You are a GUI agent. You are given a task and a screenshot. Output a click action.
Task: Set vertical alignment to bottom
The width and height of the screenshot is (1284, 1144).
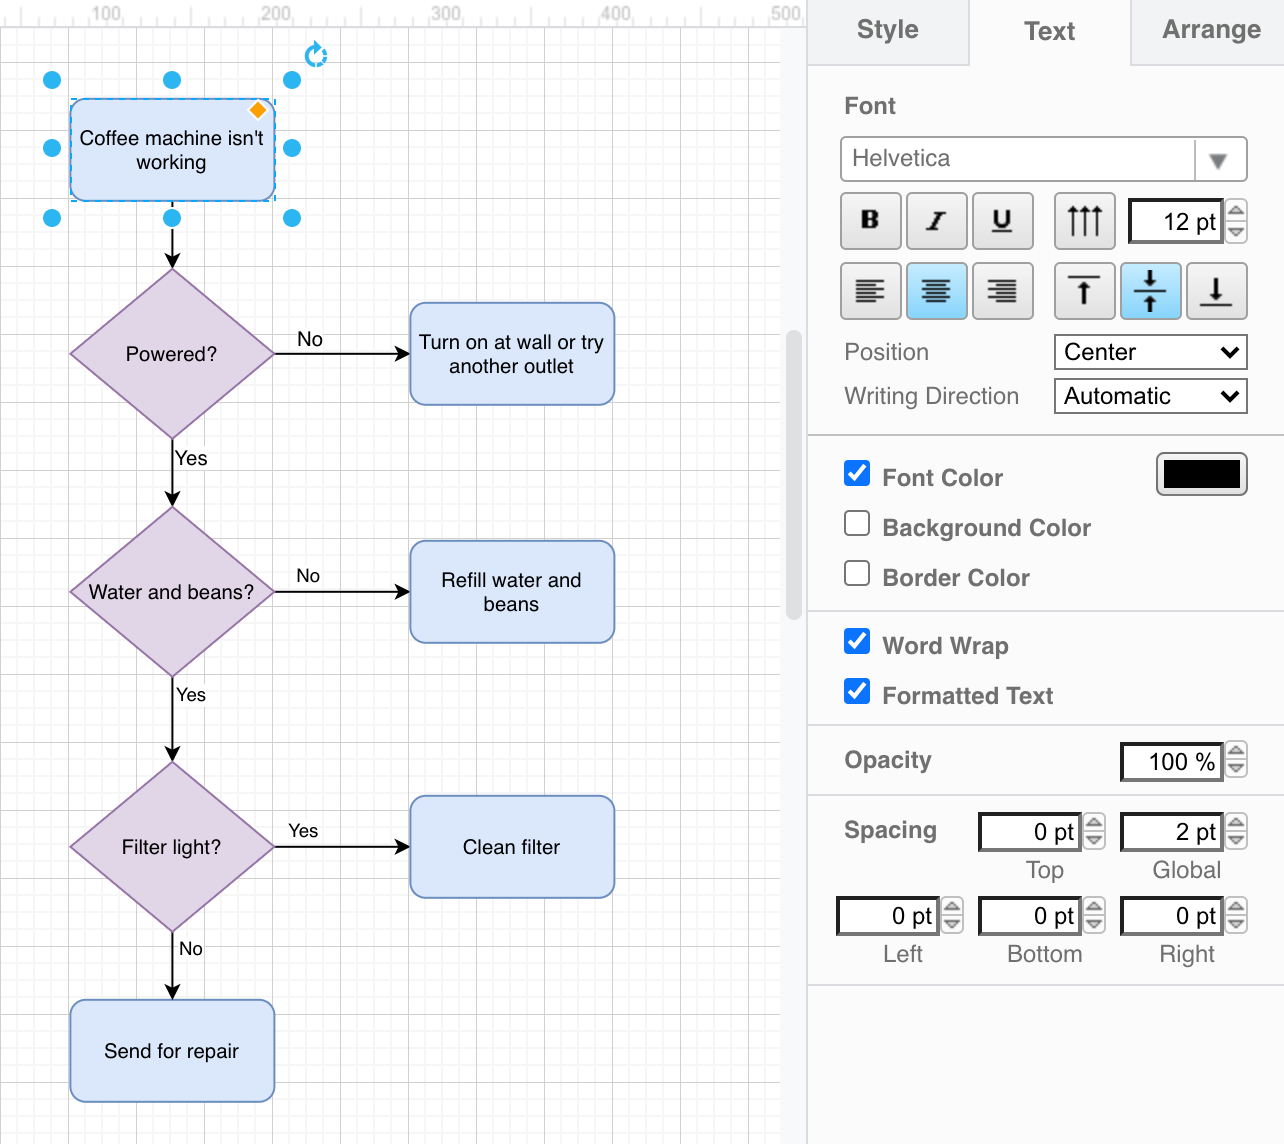(1217, 291)
